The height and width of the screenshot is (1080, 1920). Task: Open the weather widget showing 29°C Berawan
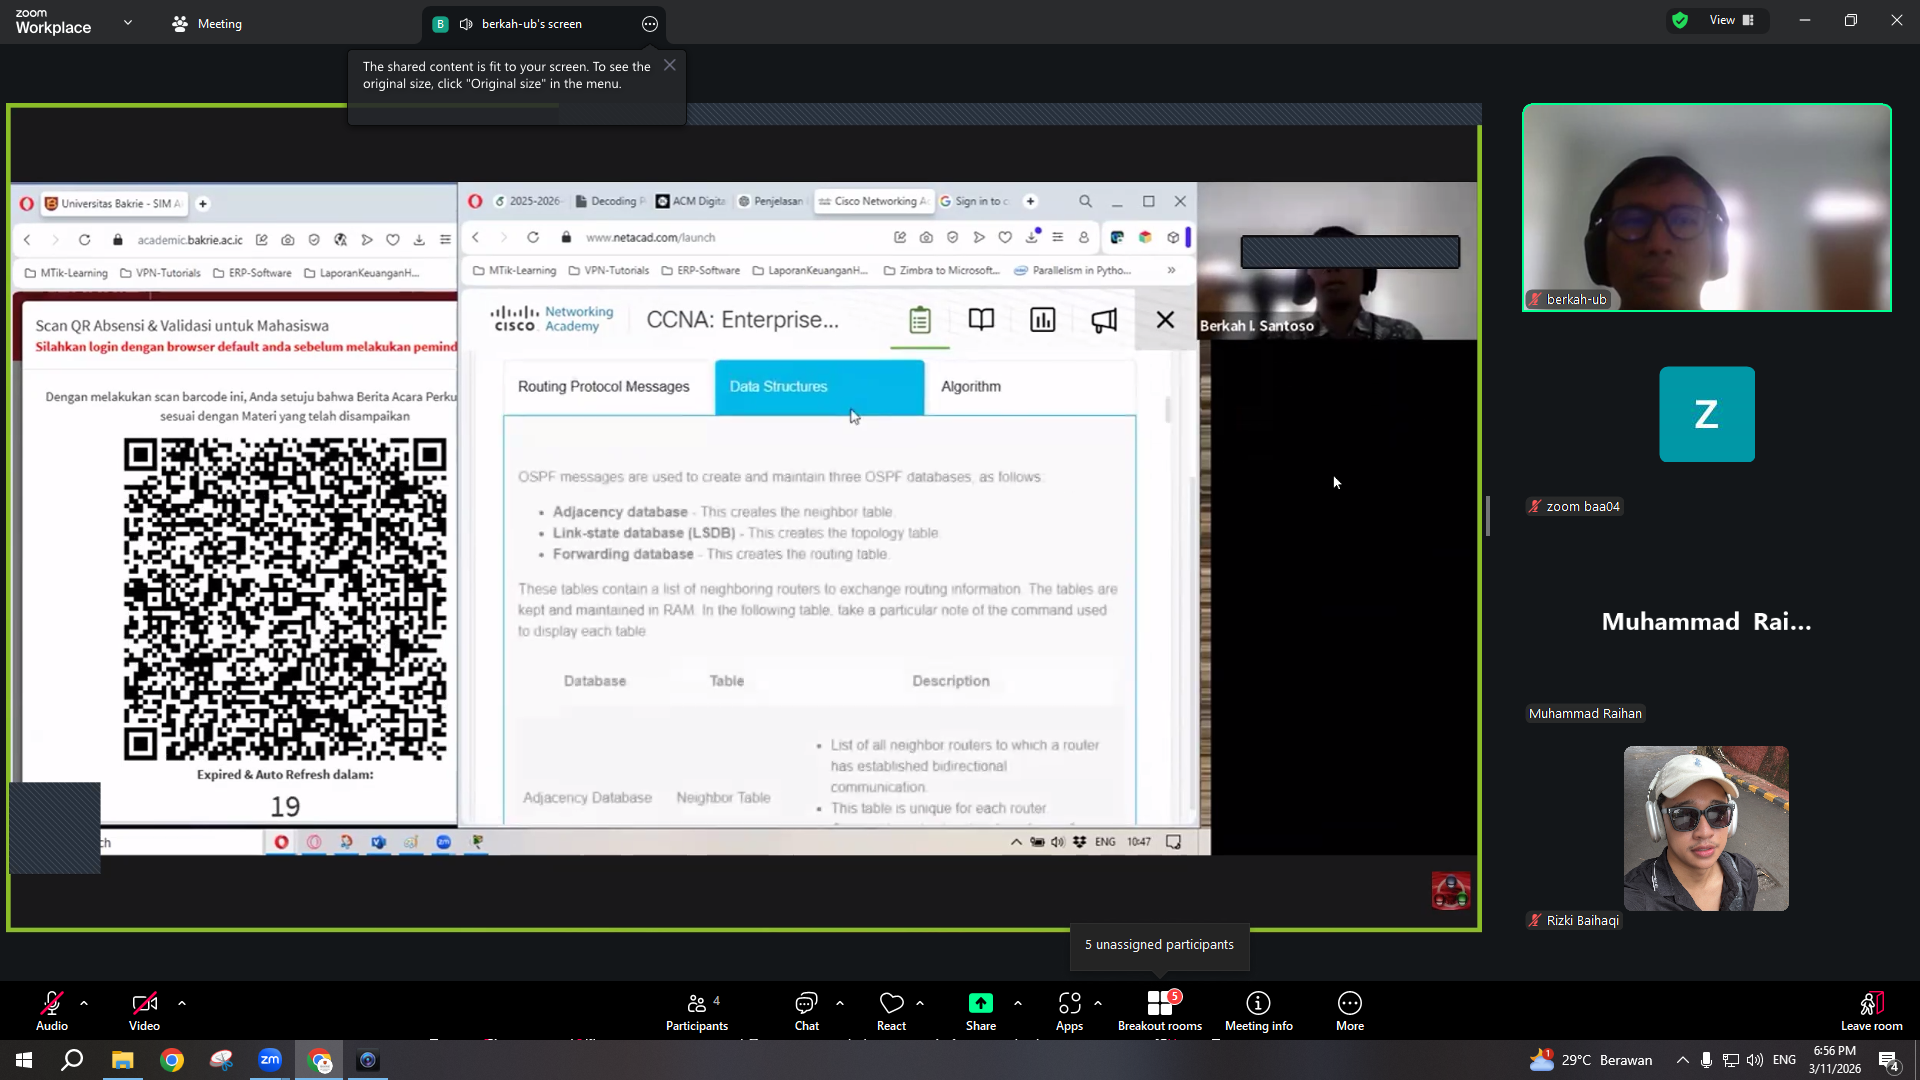click(1590, 1060)
